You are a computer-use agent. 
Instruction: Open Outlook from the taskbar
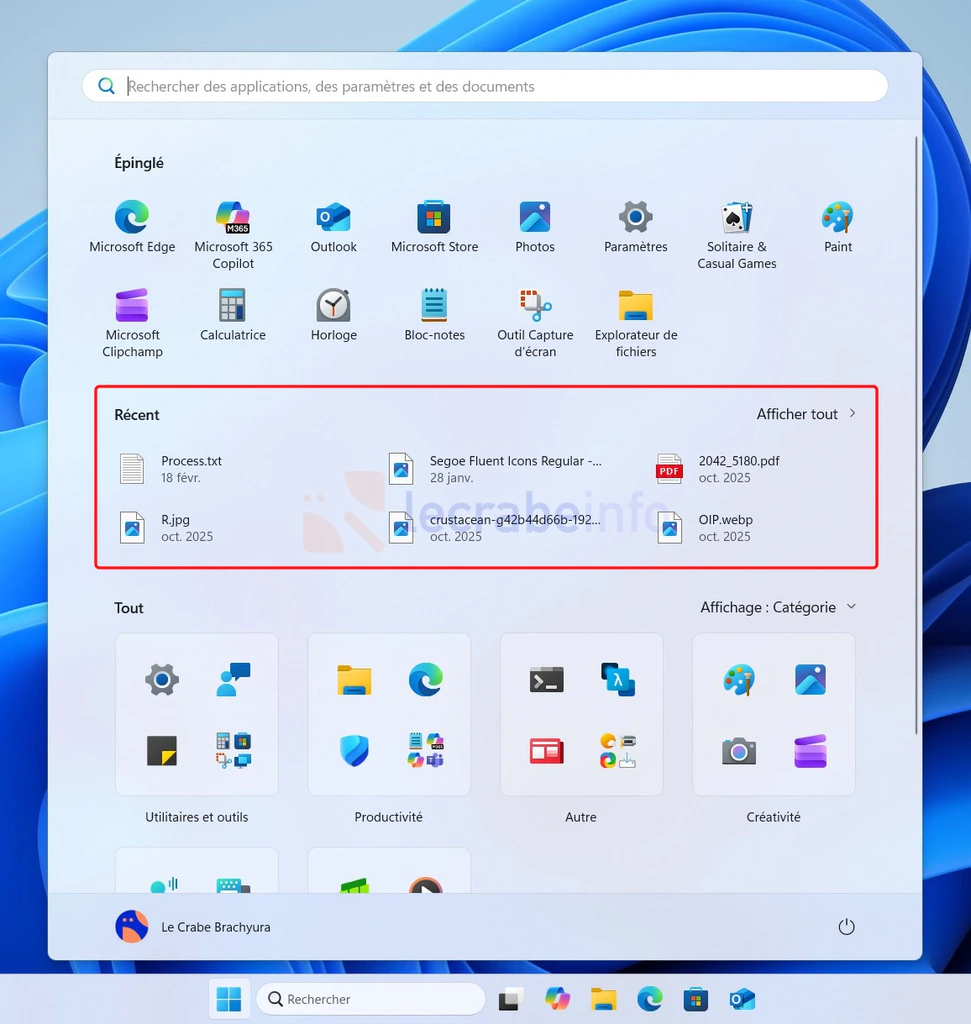point(742,999)
